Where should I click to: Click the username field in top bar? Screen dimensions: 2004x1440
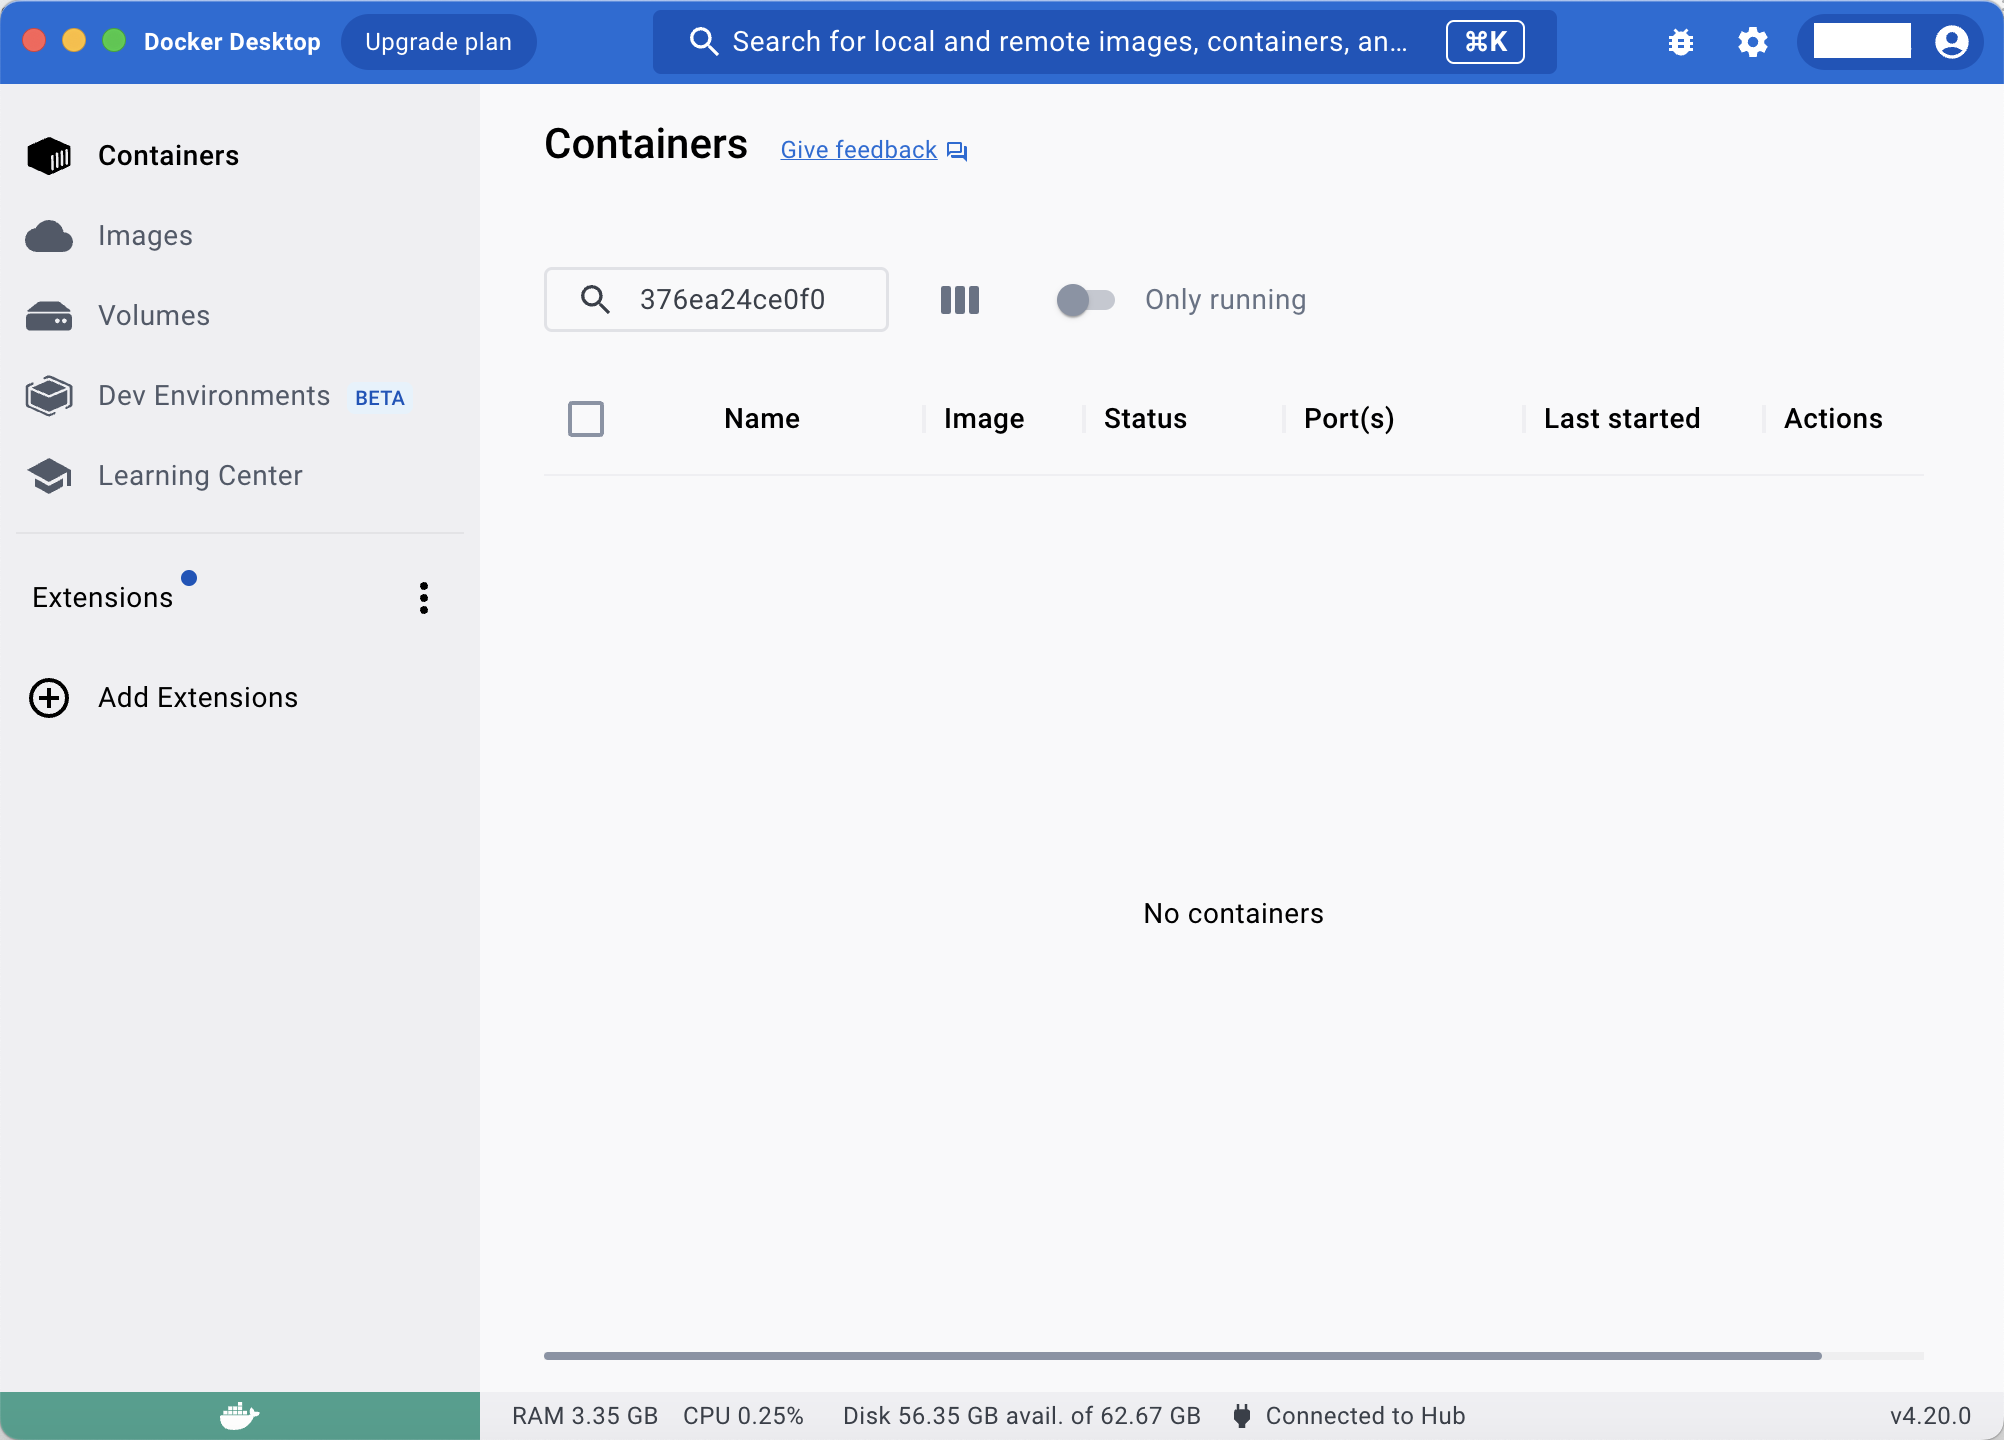(x=1862, y=41)
